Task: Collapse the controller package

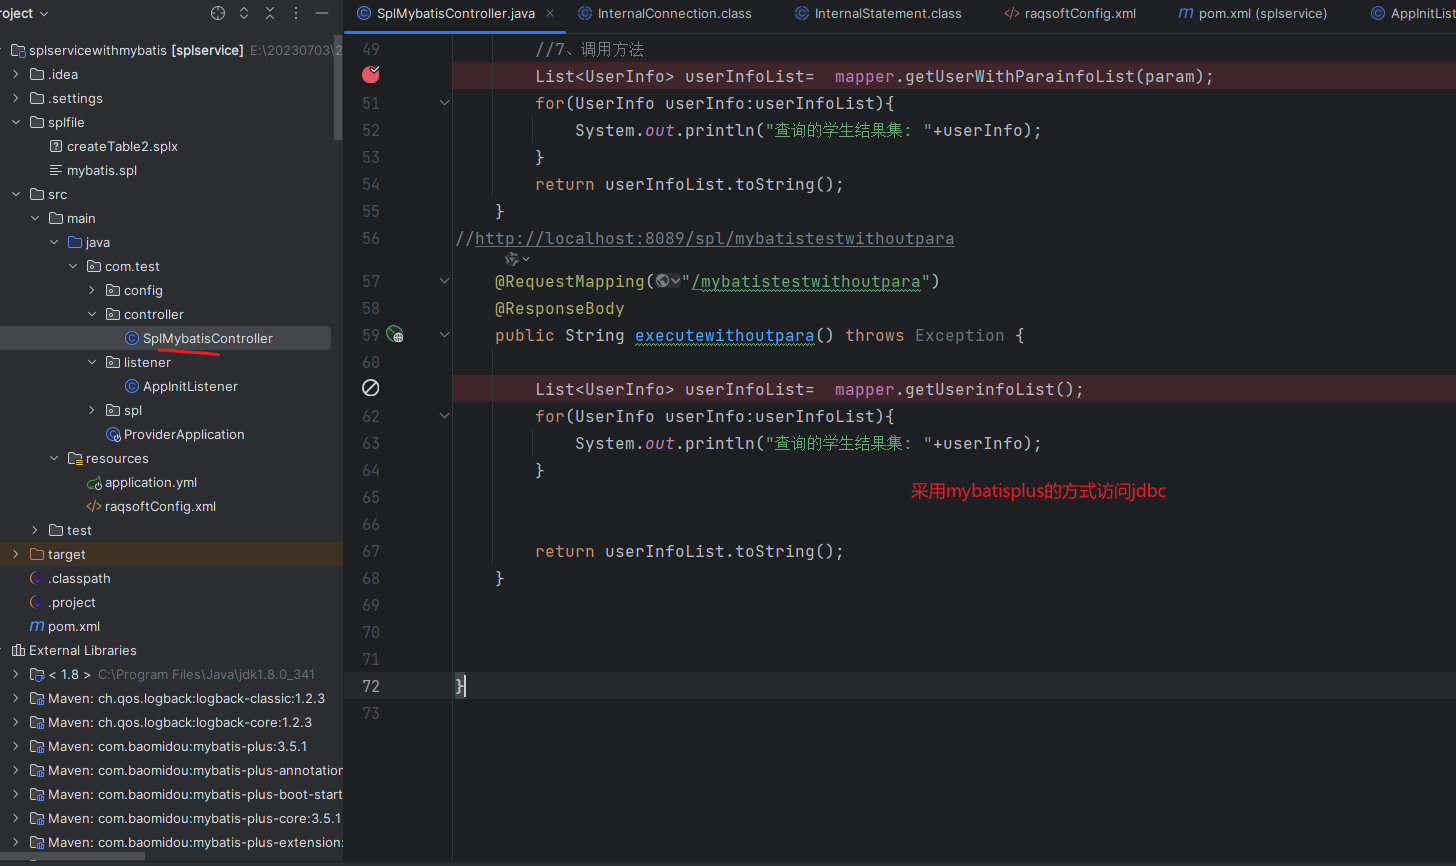Action: [x=93, y=314]
